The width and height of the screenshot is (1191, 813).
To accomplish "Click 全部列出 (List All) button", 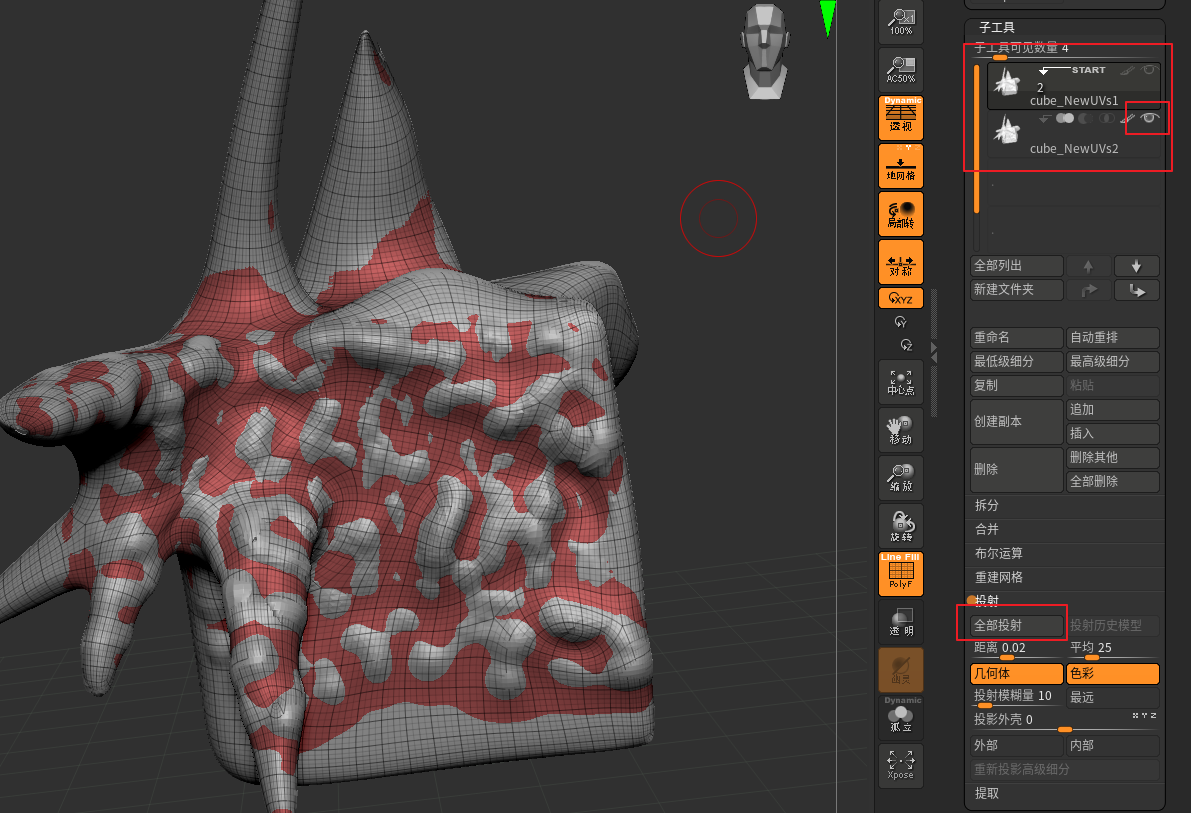I will (x=1017, y=266).
